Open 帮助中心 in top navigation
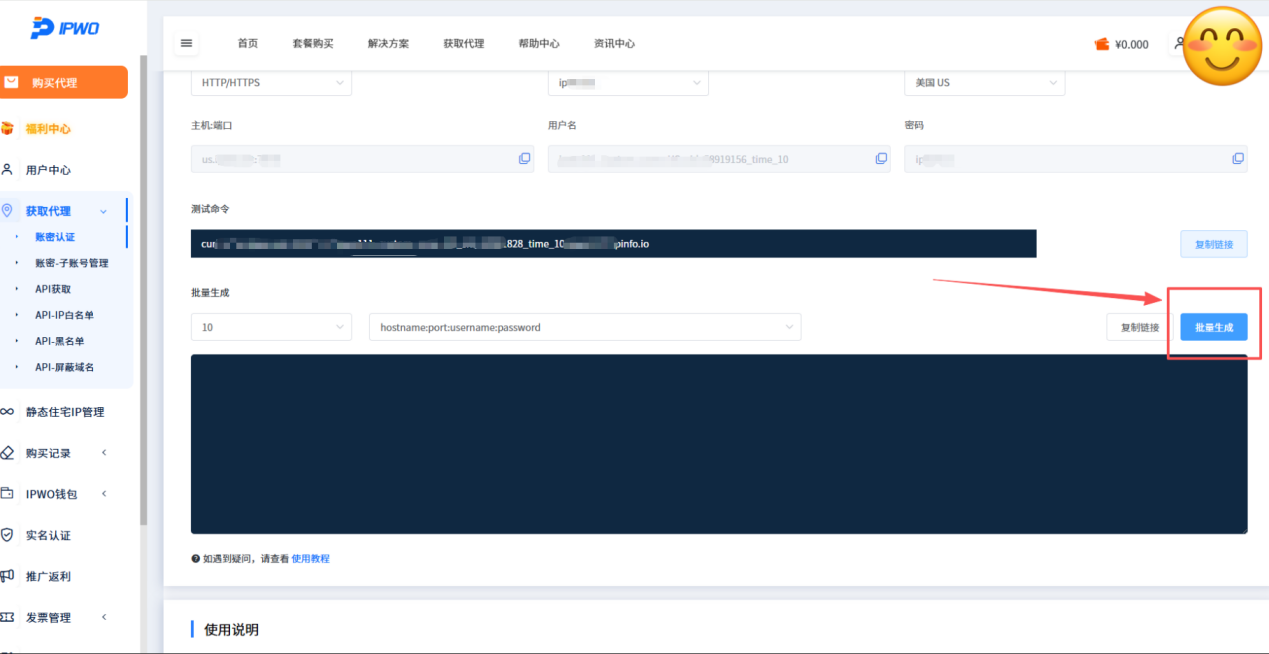1269x654 pixels. pyautogui.click(x=539, y=44)
